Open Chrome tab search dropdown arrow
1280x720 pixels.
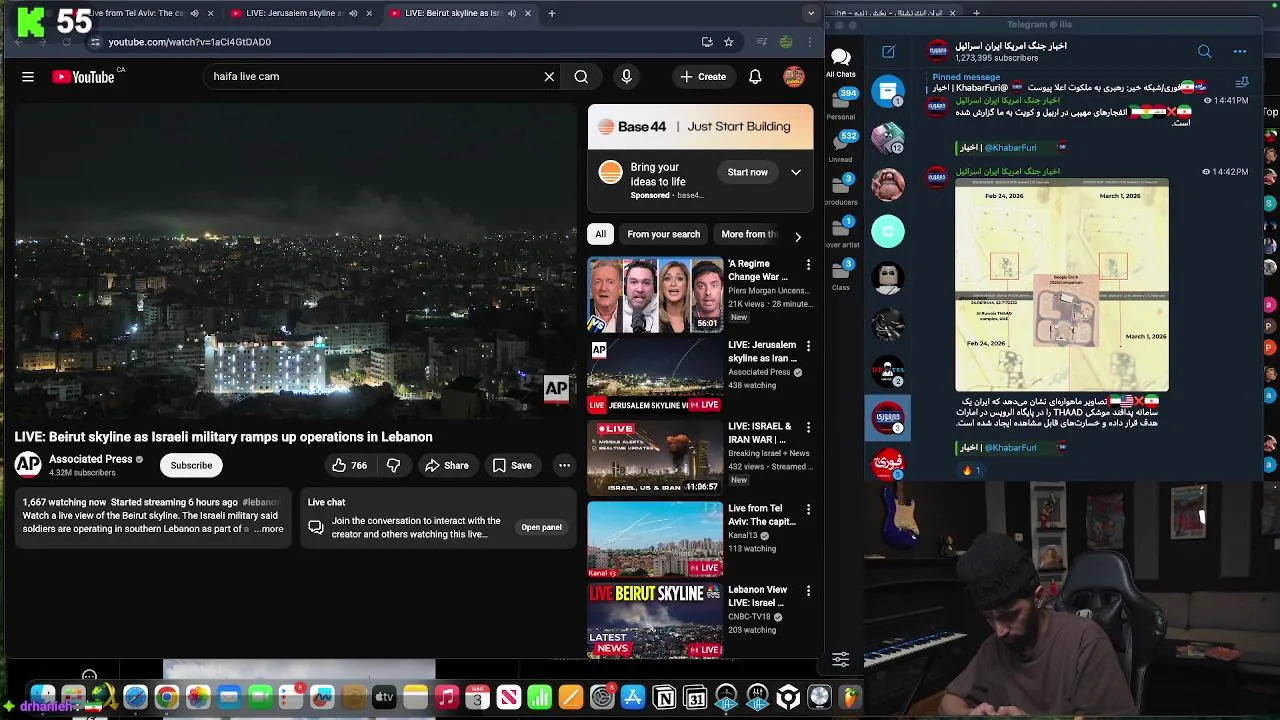pyautogui.click(x=811, y=13)
